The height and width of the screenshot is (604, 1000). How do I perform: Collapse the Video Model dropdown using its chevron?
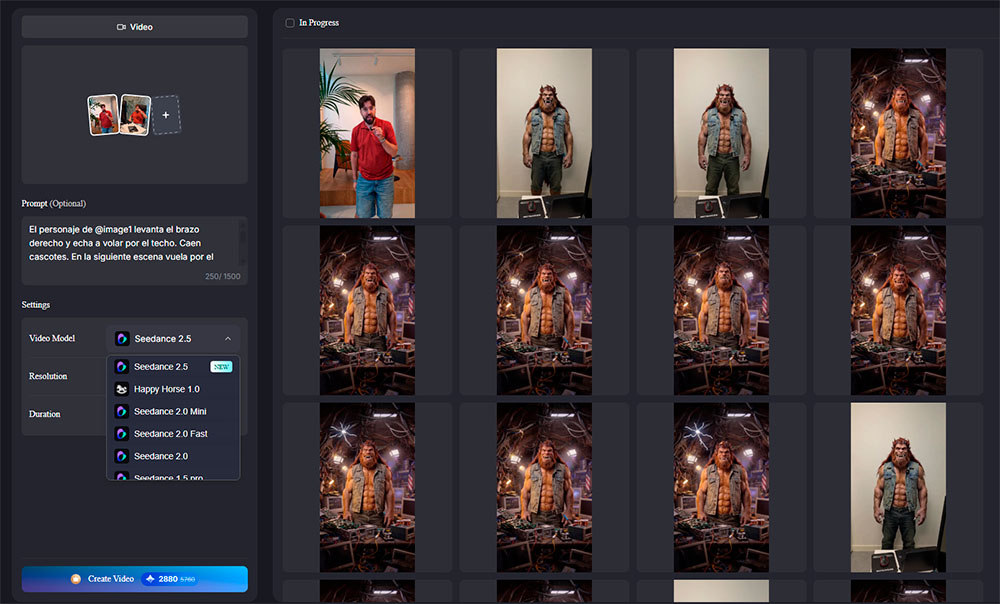pos(228,339)
